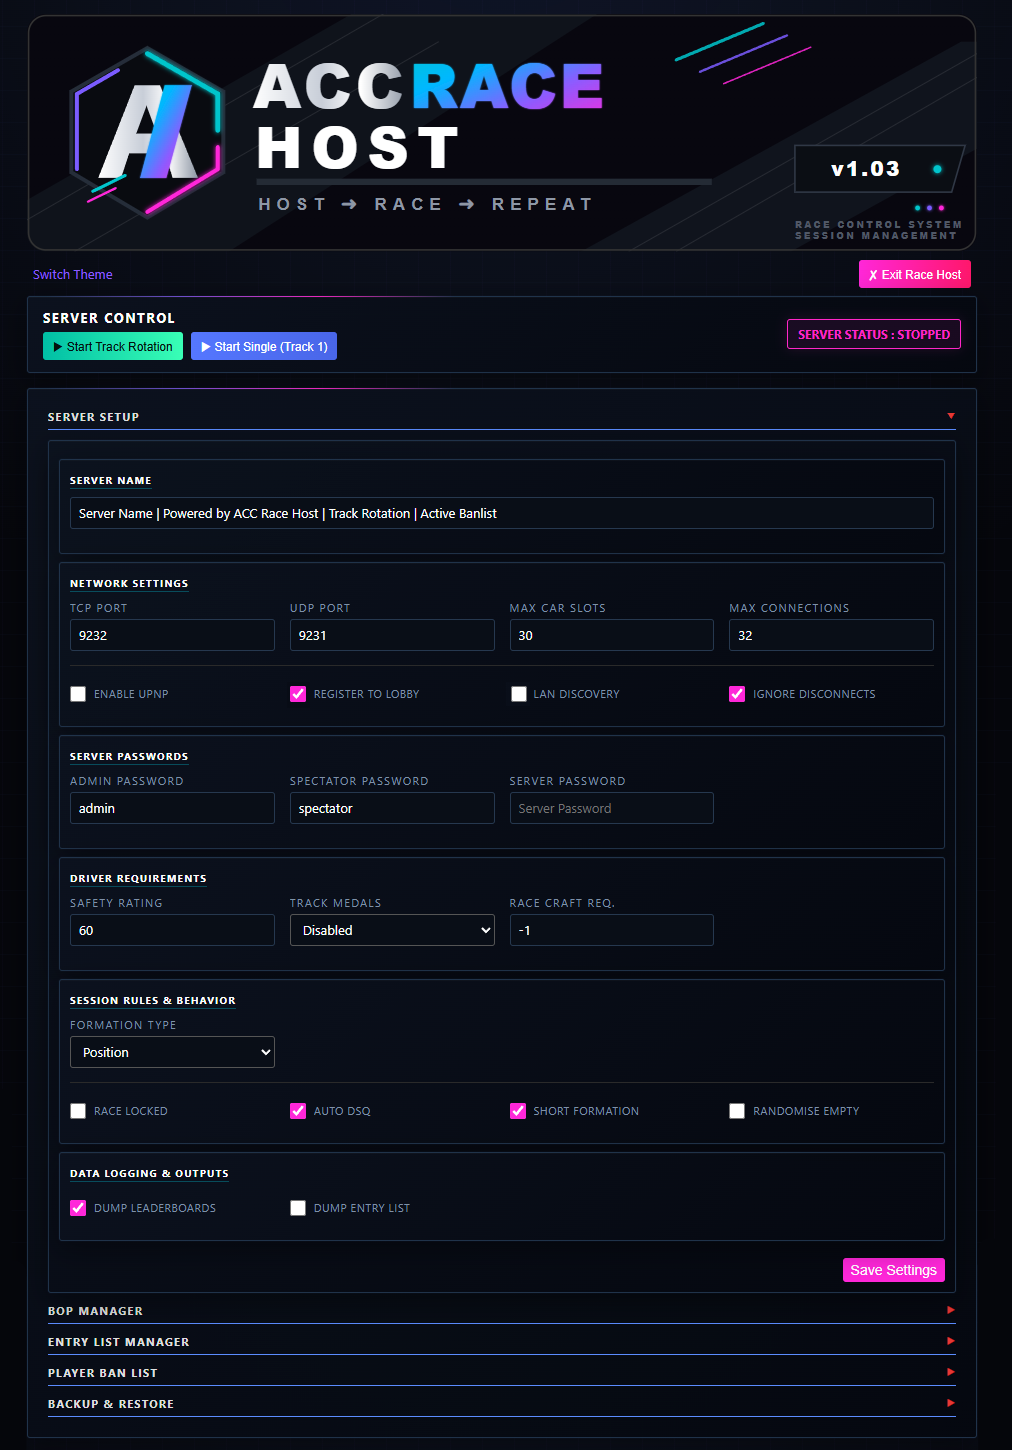Viewport: 1012px width, 1450px height.
Task: Uncheck Short Formation option
Action: pos(518,1111)
